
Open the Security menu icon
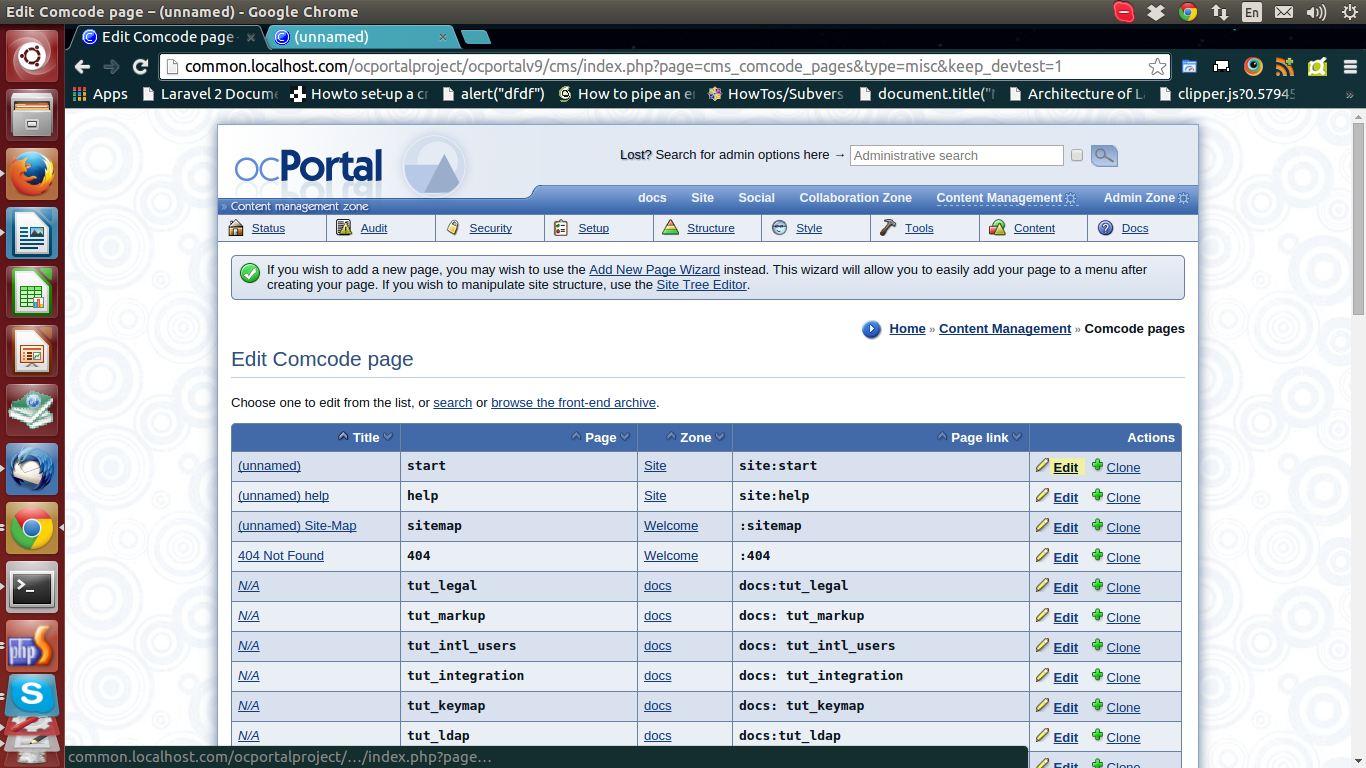tap(453, 228)
